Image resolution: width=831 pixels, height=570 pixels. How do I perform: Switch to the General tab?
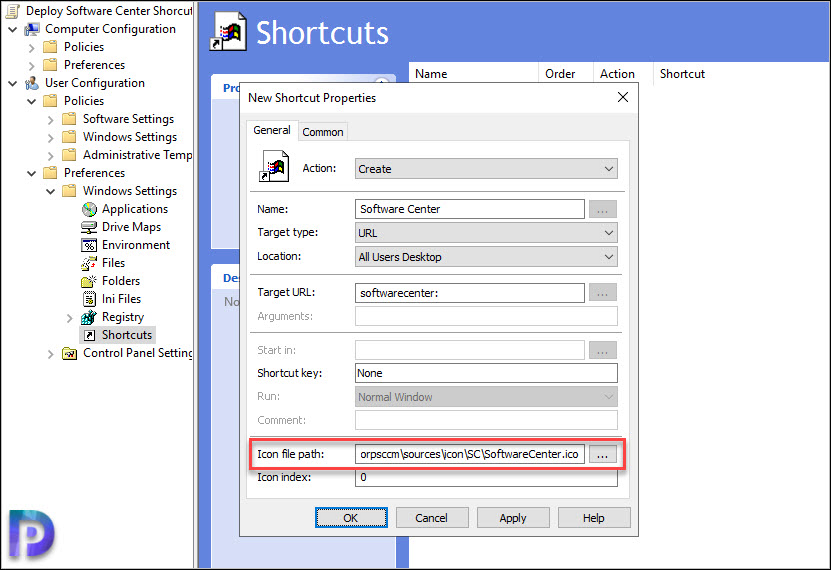(271, 130)
